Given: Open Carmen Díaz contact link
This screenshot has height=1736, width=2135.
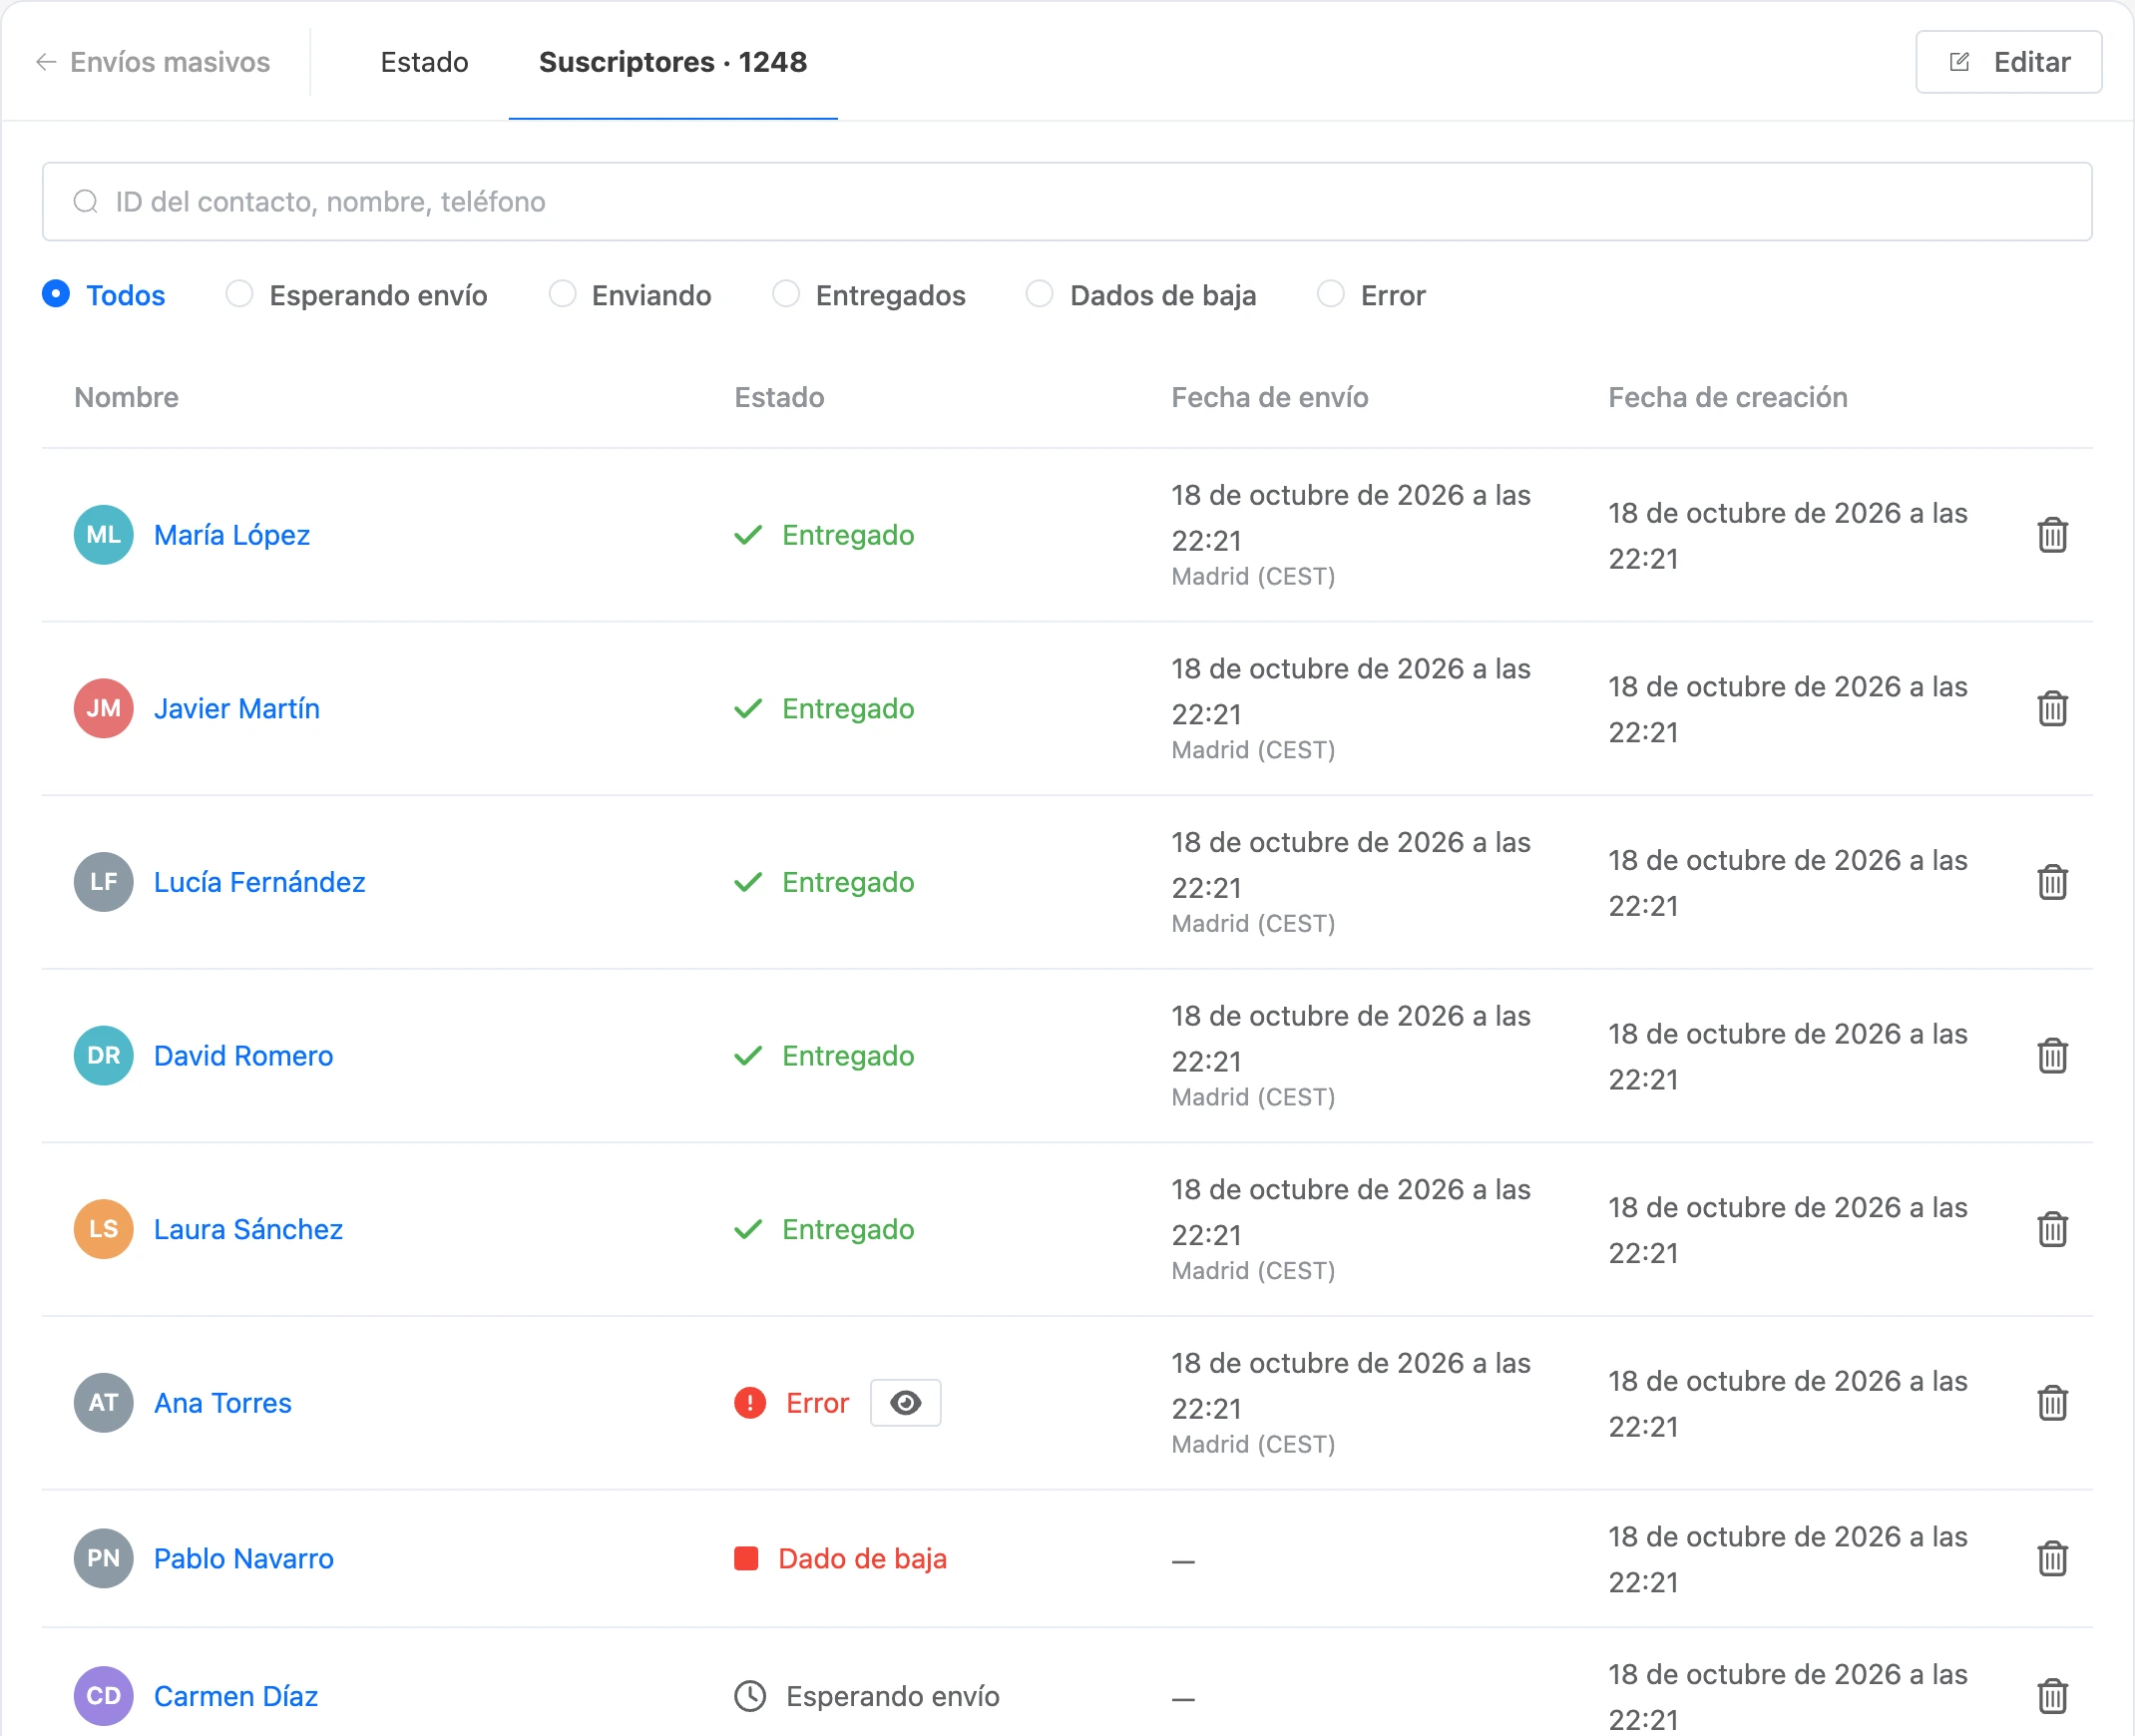Looking at the screenshot, I should point(236,1696).
